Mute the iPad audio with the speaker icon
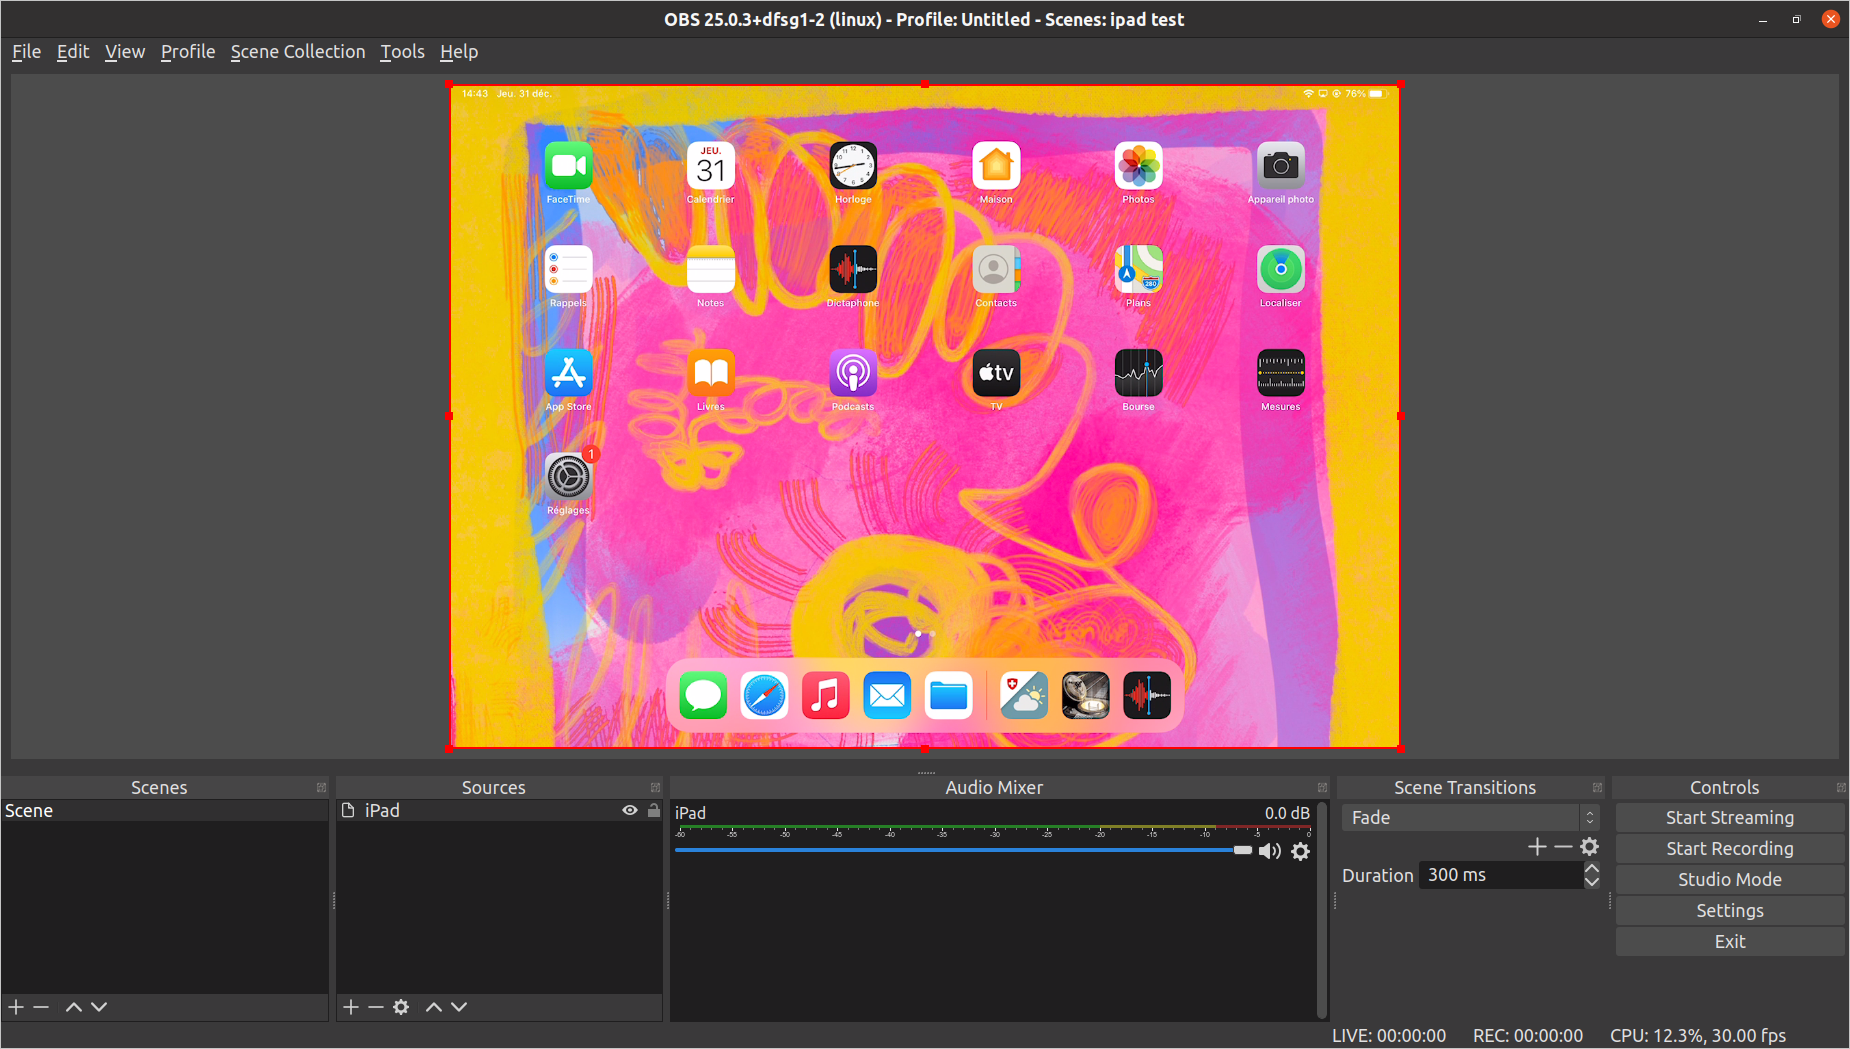 [x=1270, y=851]
